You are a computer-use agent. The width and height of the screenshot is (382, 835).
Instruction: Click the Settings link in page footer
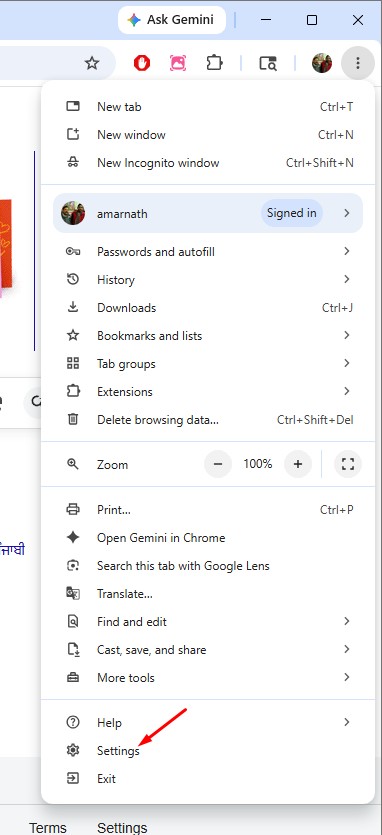coord(122,828)
